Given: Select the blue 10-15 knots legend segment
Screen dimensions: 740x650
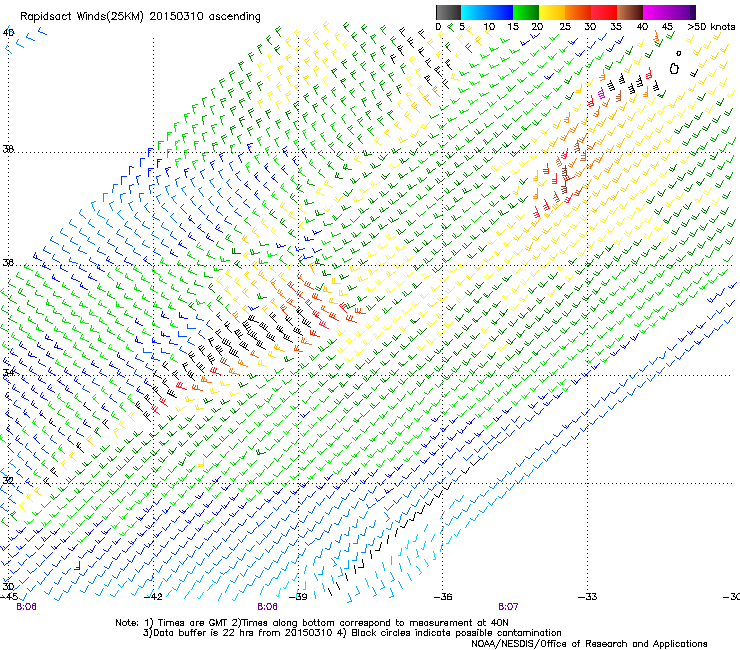Looking at the screenshot, I should (x=500, y=12).
